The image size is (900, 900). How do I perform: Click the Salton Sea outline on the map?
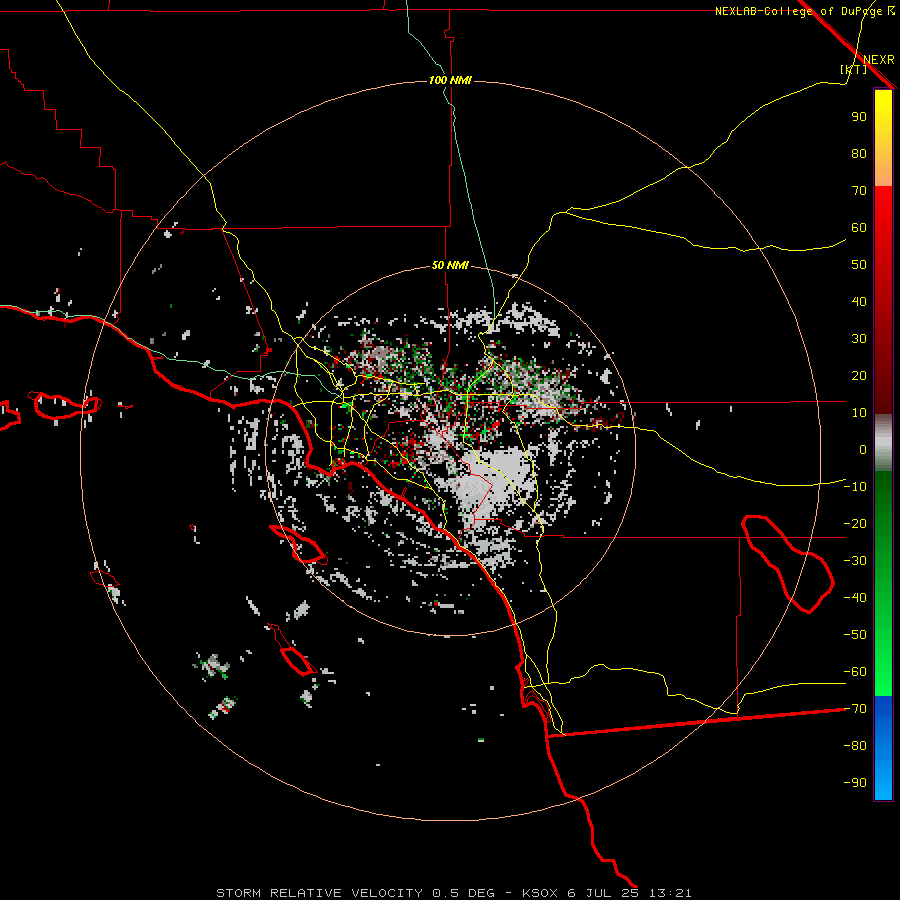click(788, 564)
